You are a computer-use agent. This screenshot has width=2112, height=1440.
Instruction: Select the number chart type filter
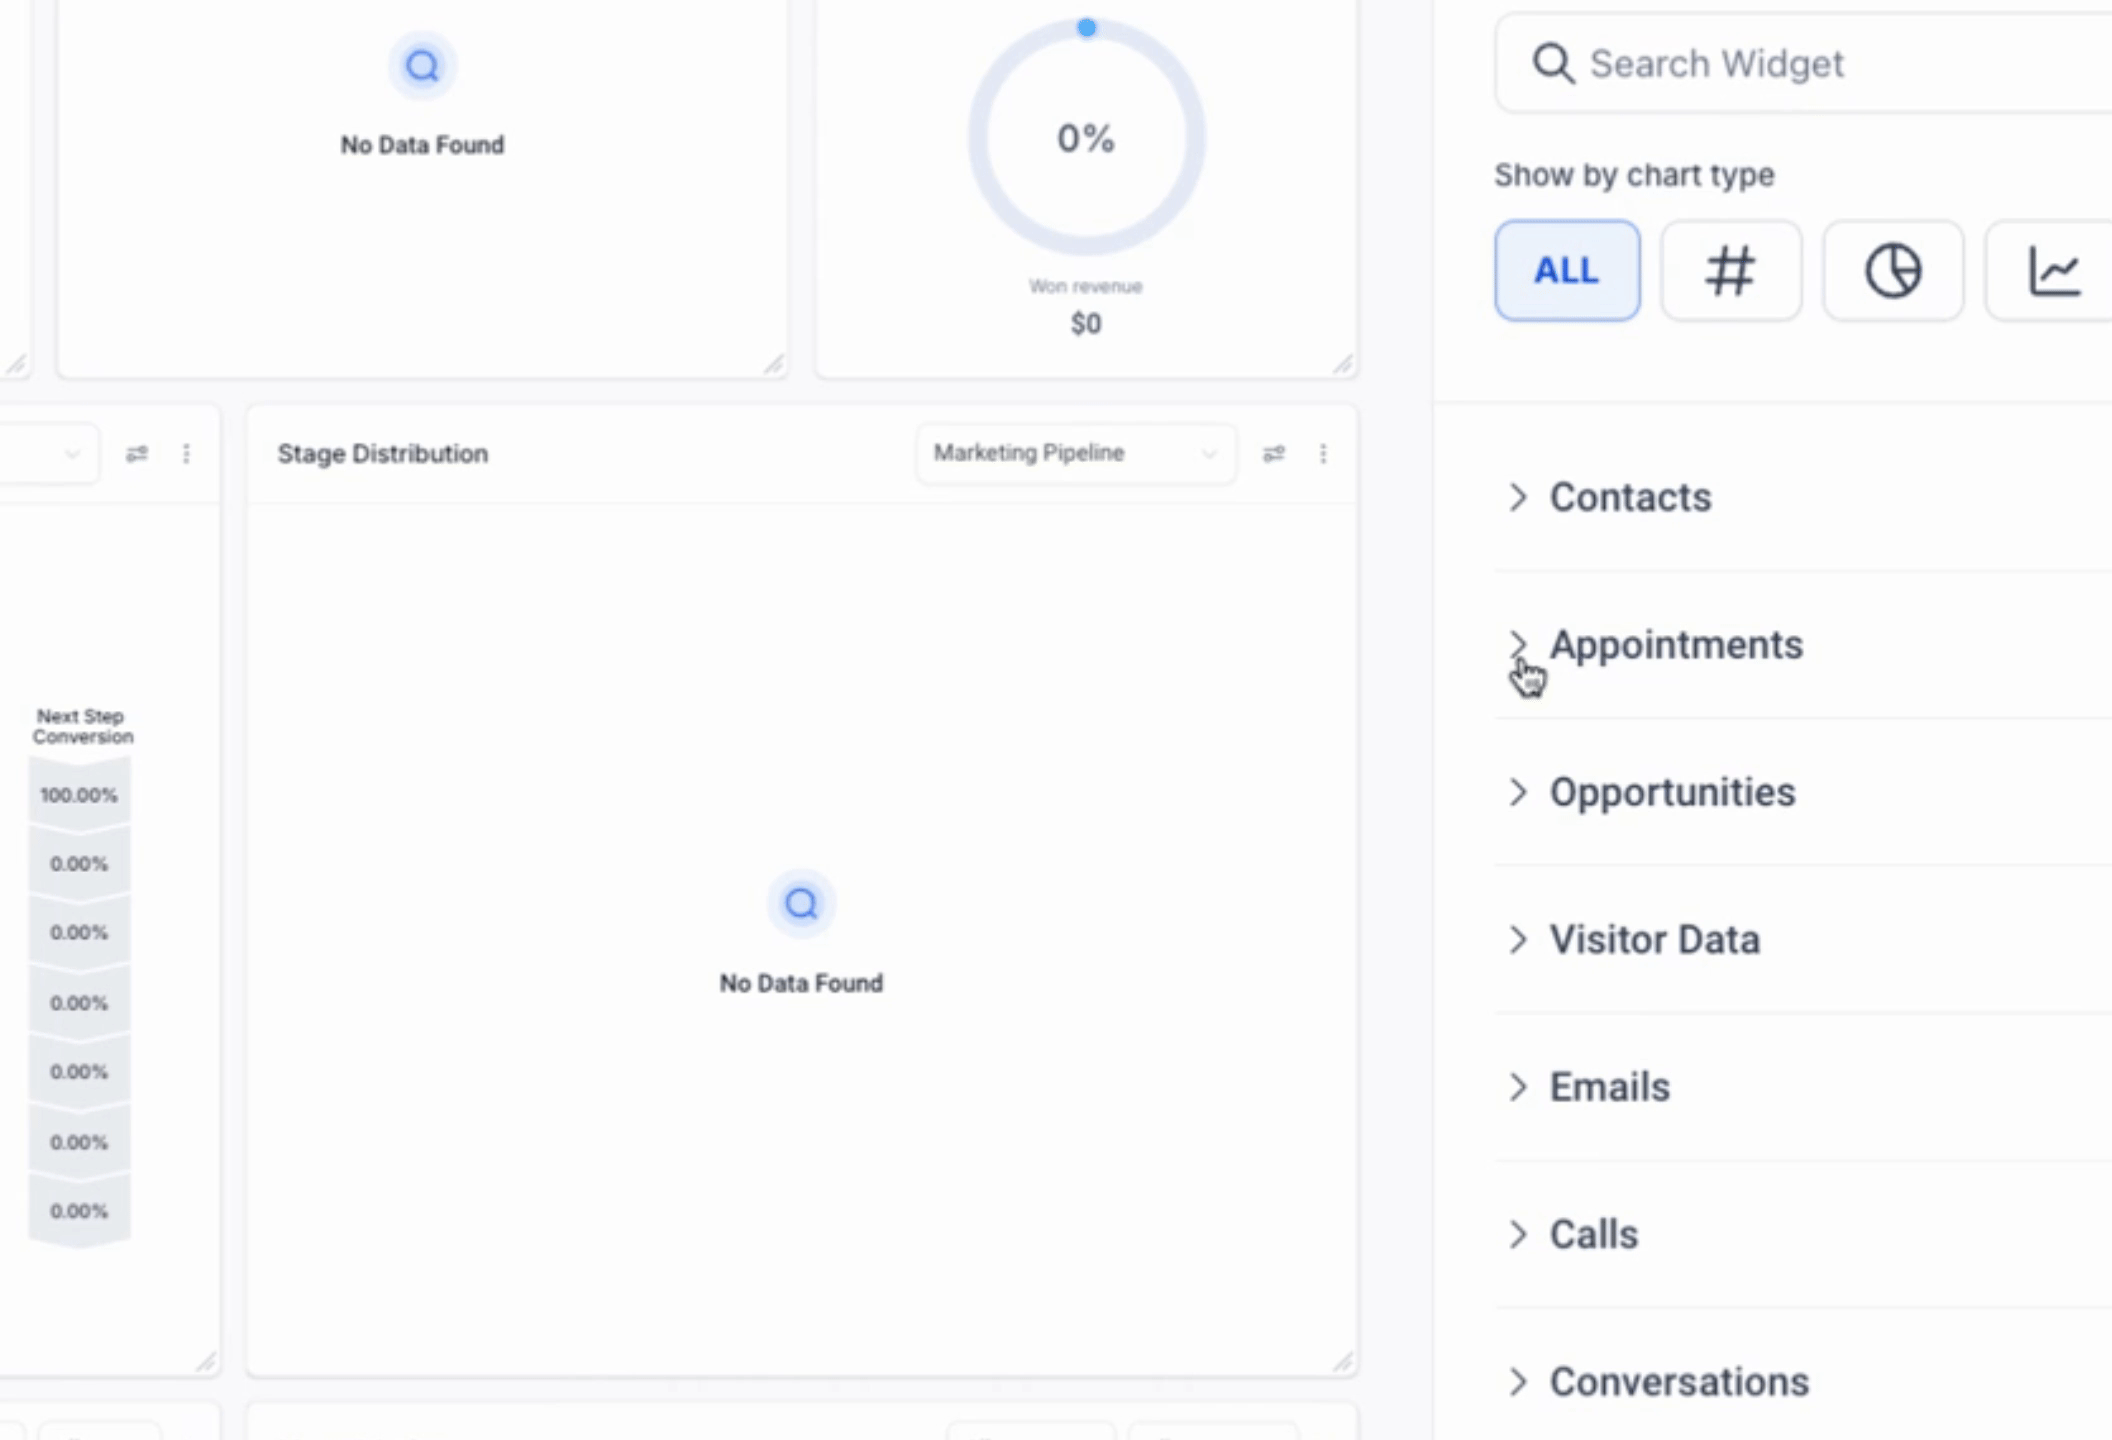1730,271
